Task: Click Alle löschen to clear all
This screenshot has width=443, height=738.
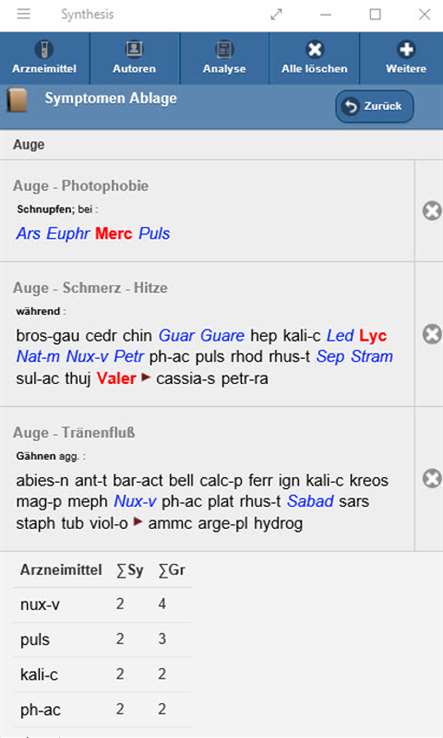Action: click(314, 58)
